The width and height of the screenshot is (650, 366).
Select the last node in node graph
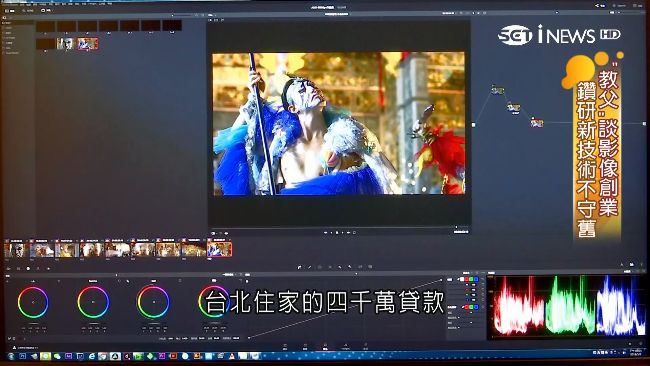537,123
